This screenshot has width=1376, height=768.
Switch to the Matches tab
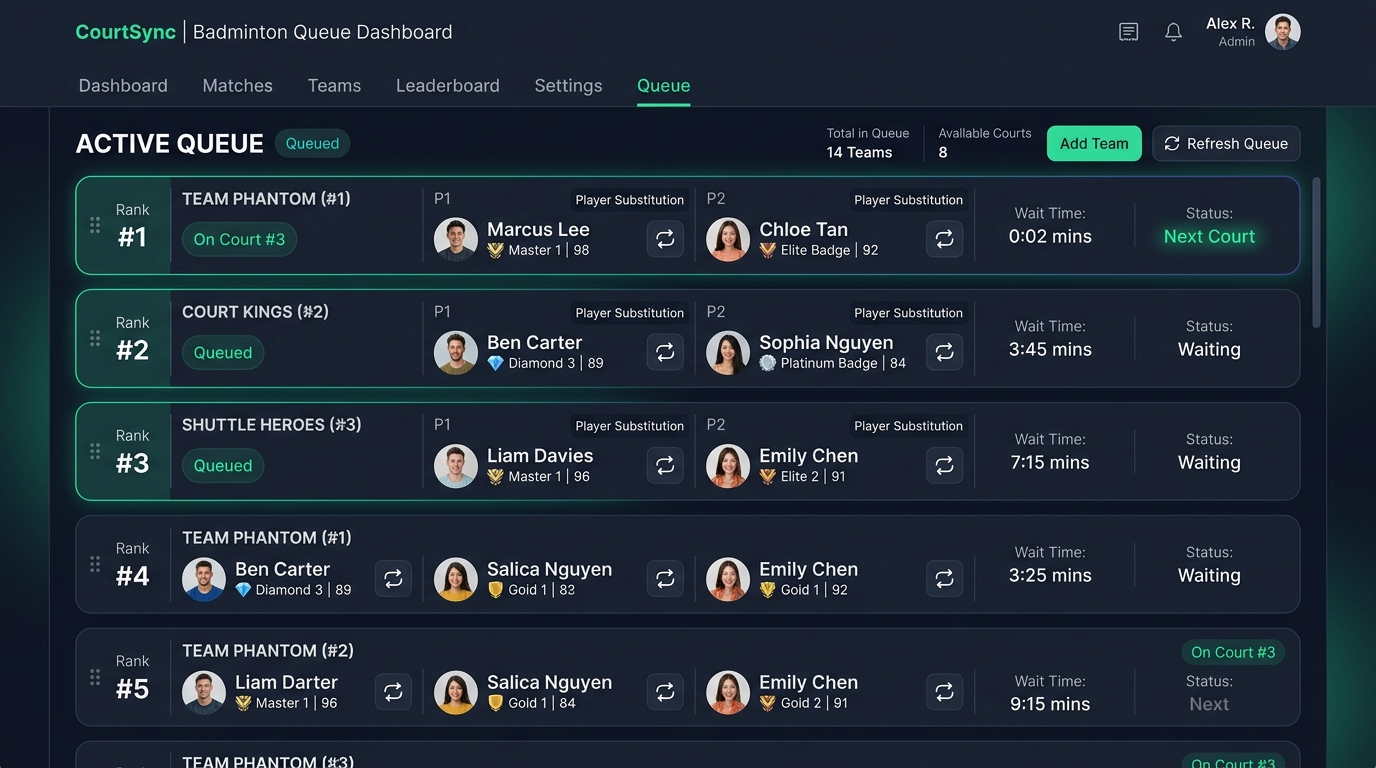click(x=238, y=86)
